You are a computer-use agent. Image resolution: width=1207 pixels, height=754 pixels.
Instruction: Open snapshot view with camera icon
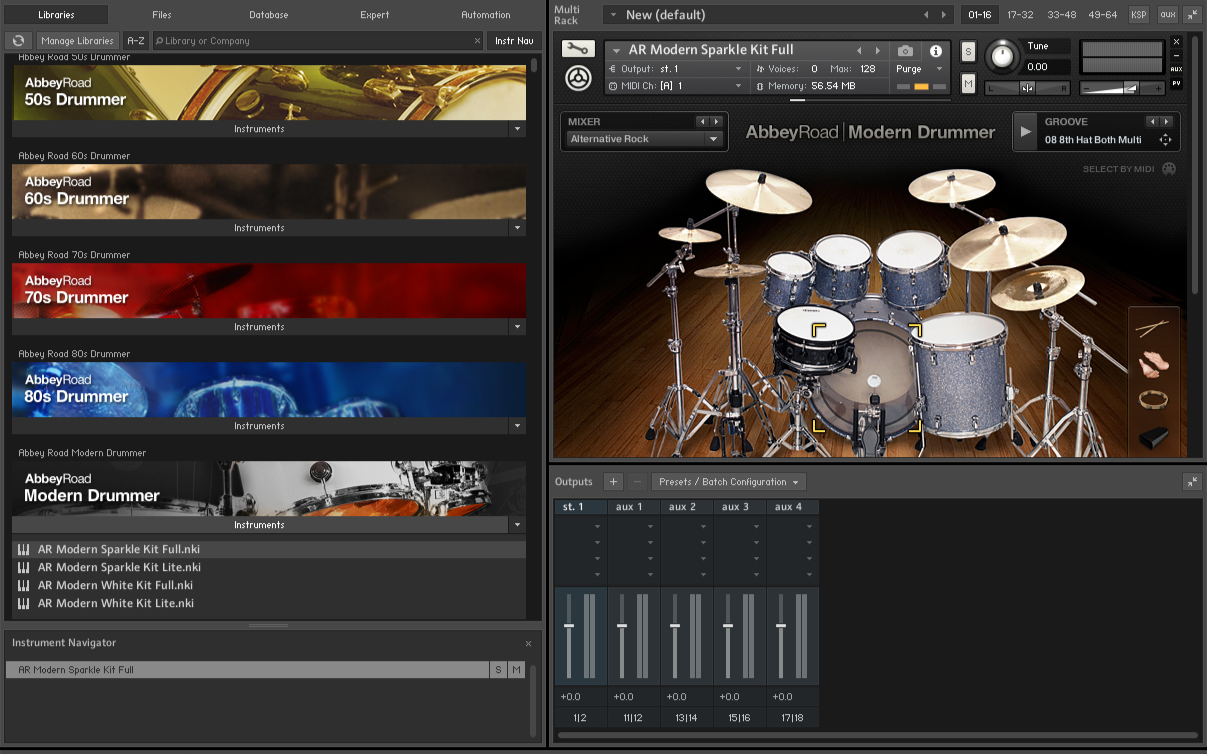(905, 51)
